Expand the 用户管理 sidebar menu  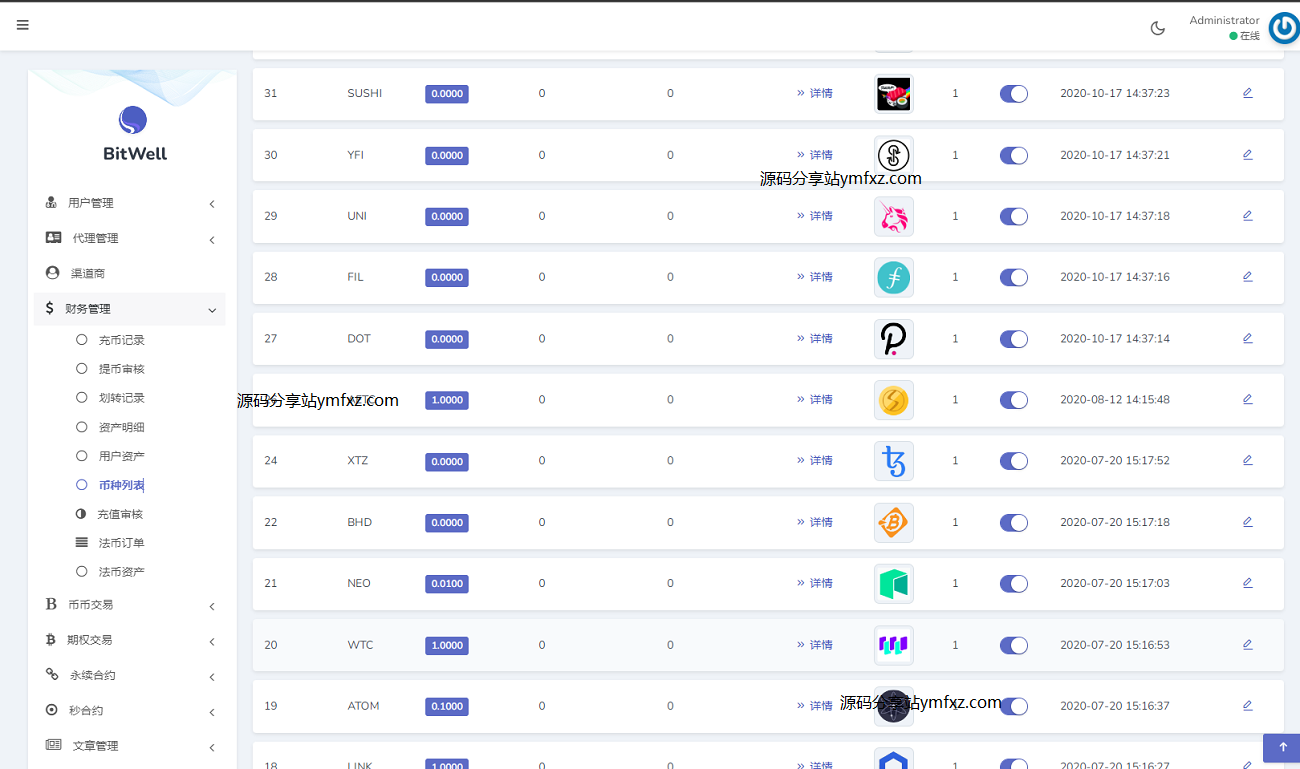pyautogui.click(x=130, y=203)
